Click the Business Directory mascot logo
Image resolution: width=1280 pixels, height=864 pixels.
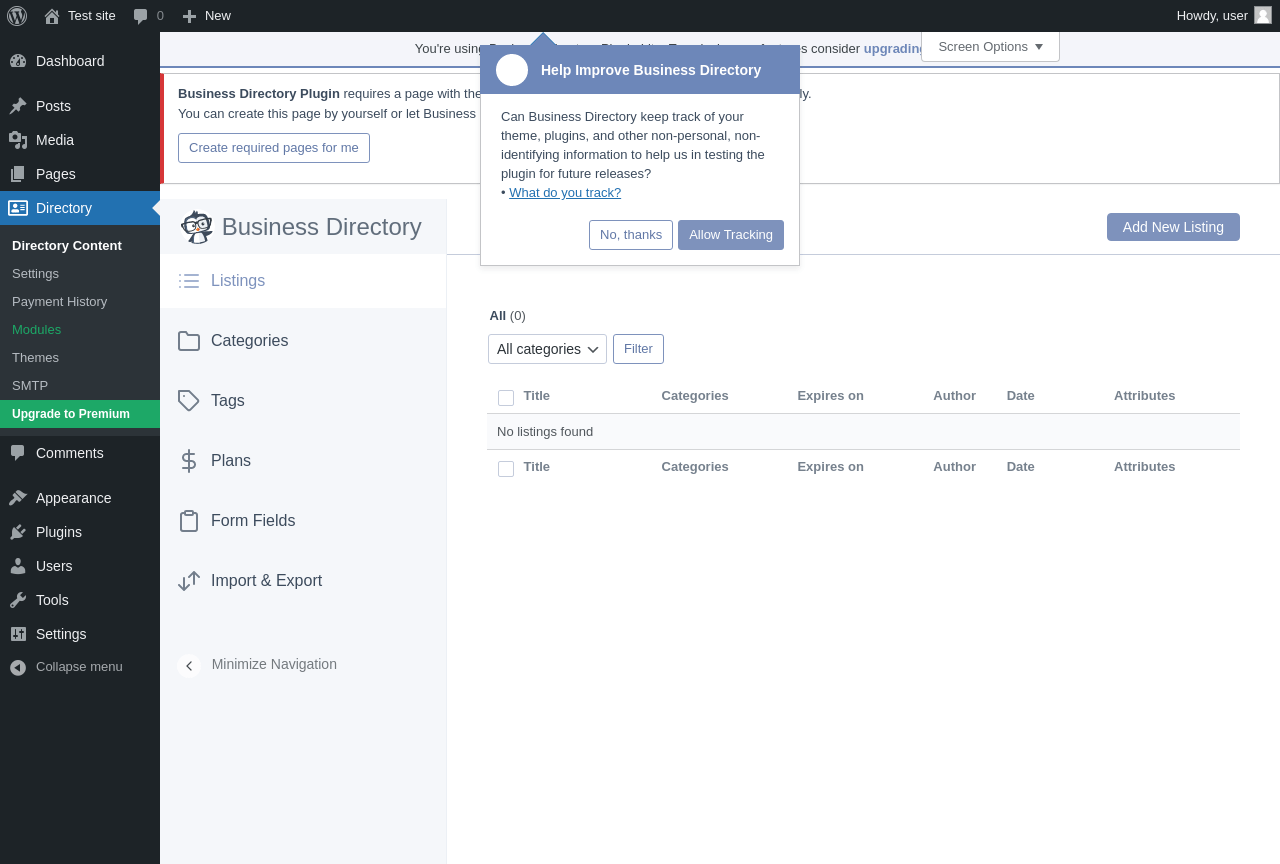197,227
